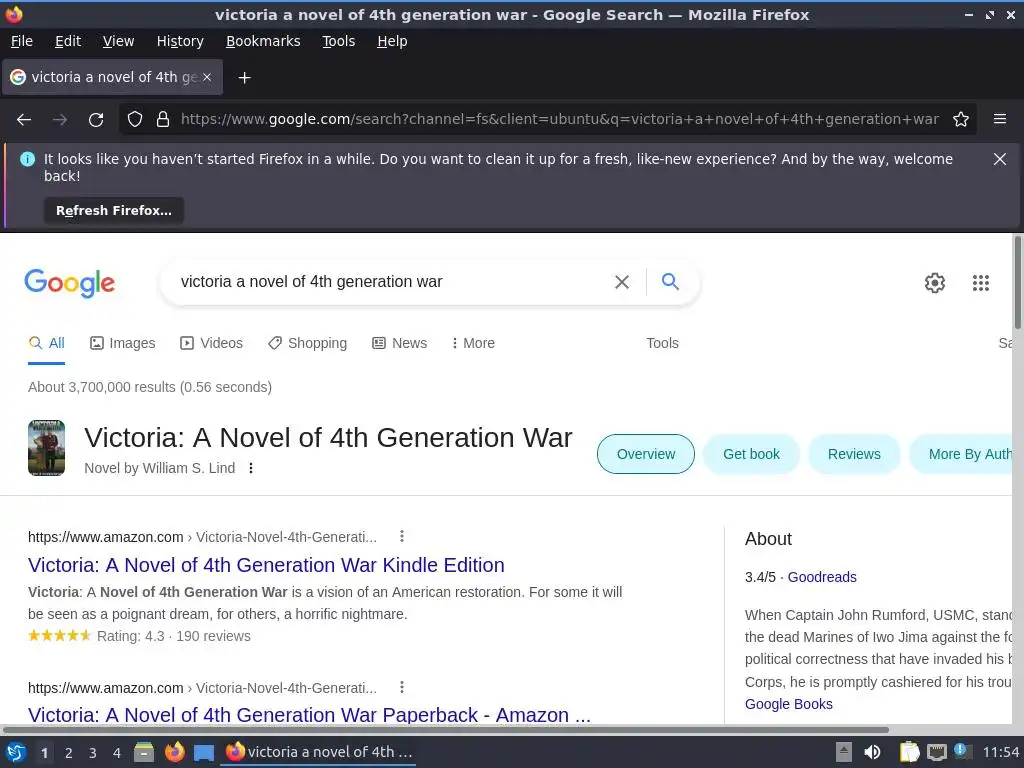
Task: Click the Google logo
Action: [70, 283]
